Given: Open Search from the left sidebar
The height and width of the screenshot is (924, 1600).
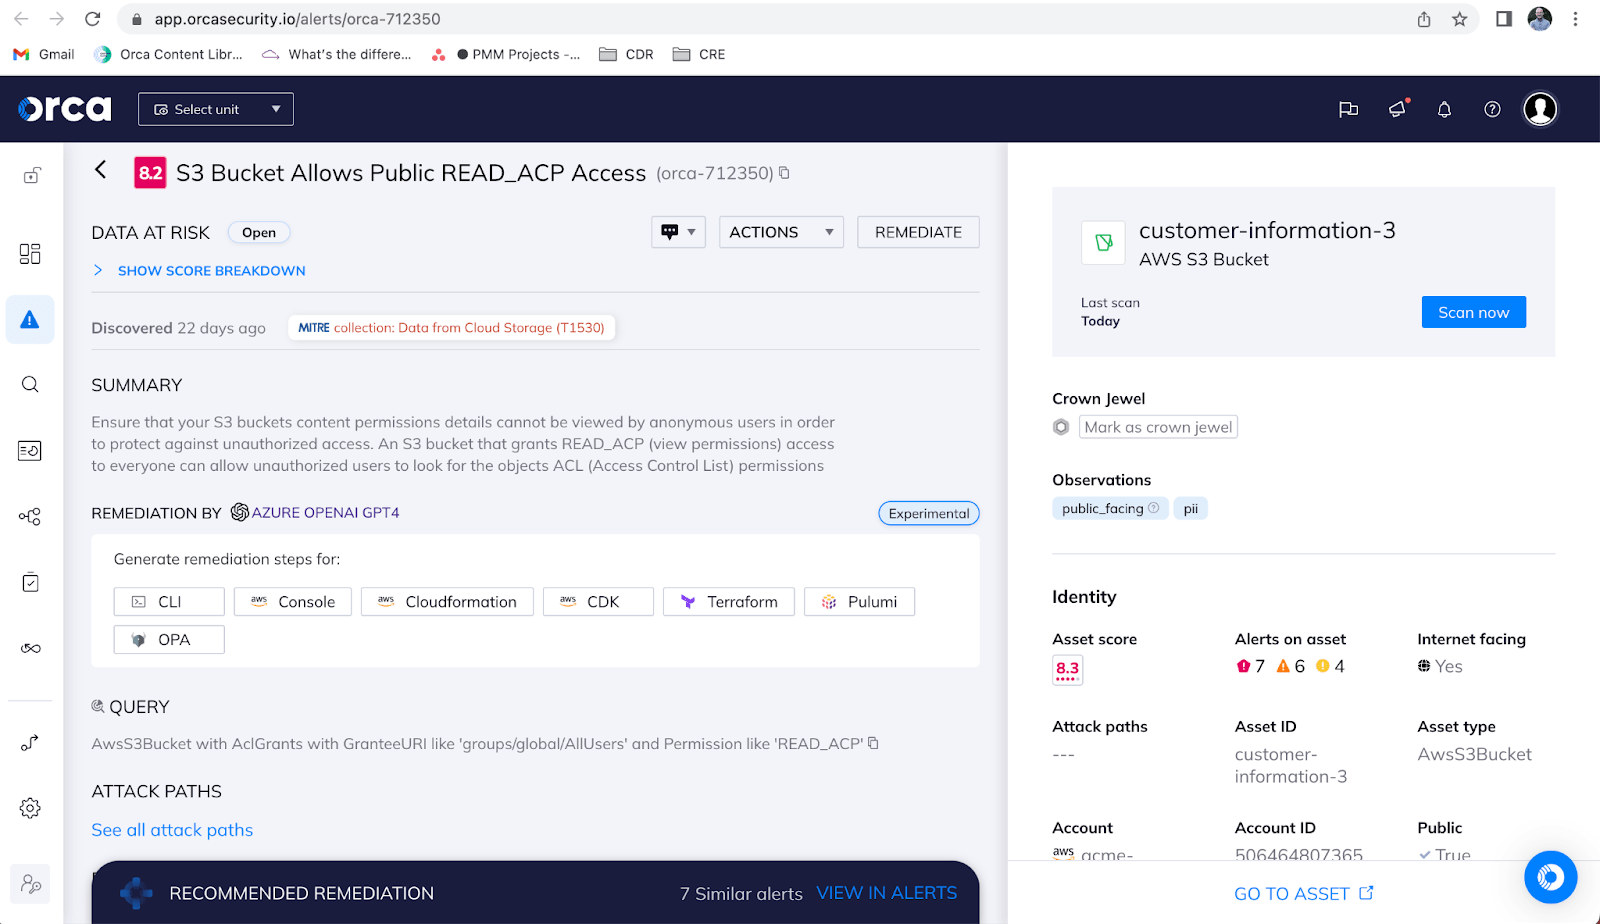Looking at the screenshot, I should tap(29, 384).
